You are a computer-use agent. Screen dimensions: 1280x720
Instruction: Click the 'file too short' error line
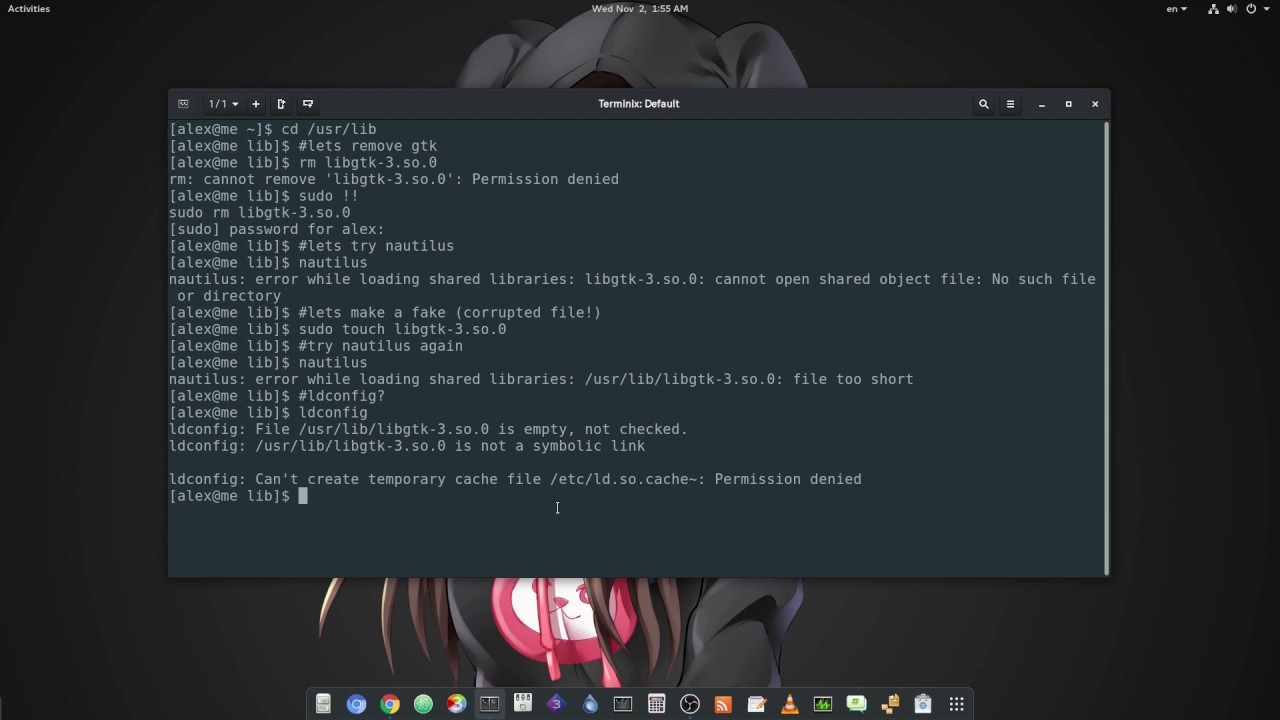pos(541,379)
